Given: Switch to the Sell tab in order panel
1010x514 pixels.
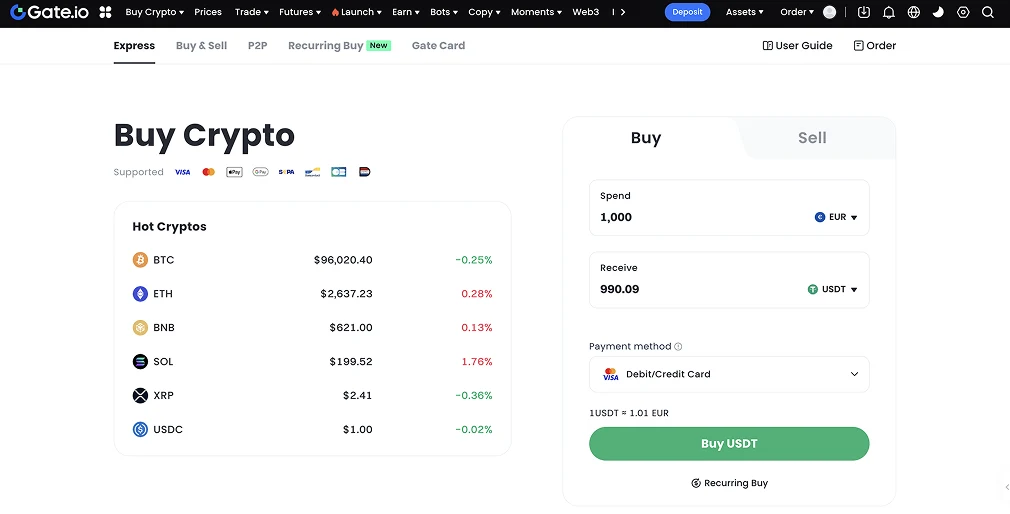Looking at the screenshot, I should [812, 138].
